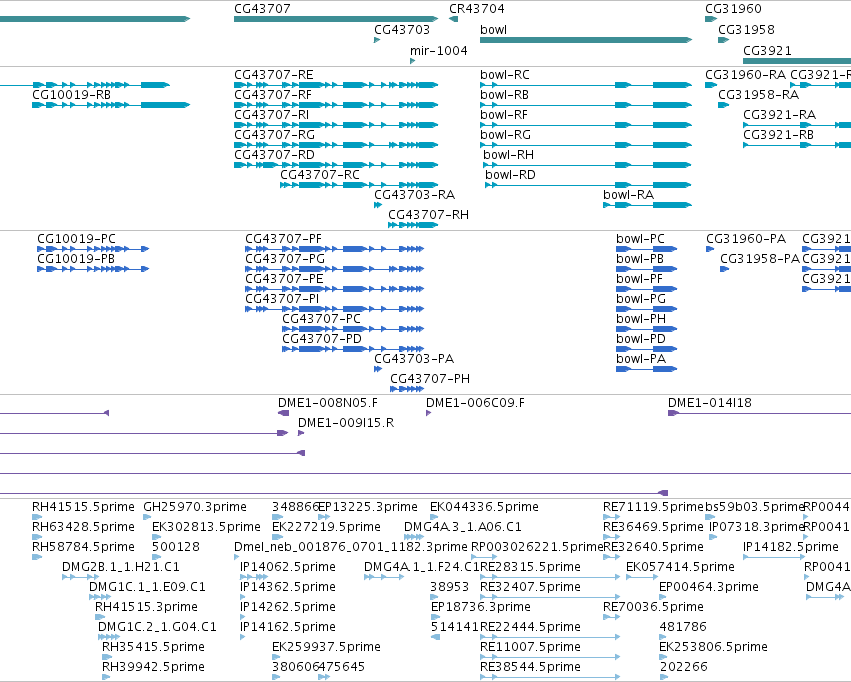This screenshot has width=851, height=682.
Task: Select CG43707-RC transcript label
Action: coord(320,175)
